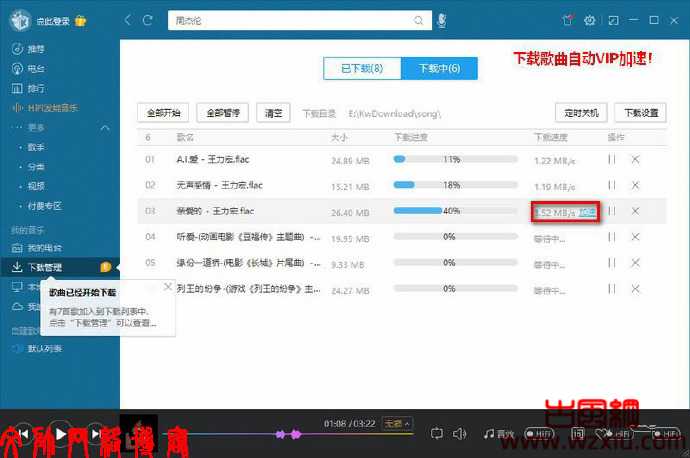Click the user avatar in the top-left
The width and height of the screenshot is (690, 458).
(20, 20)
